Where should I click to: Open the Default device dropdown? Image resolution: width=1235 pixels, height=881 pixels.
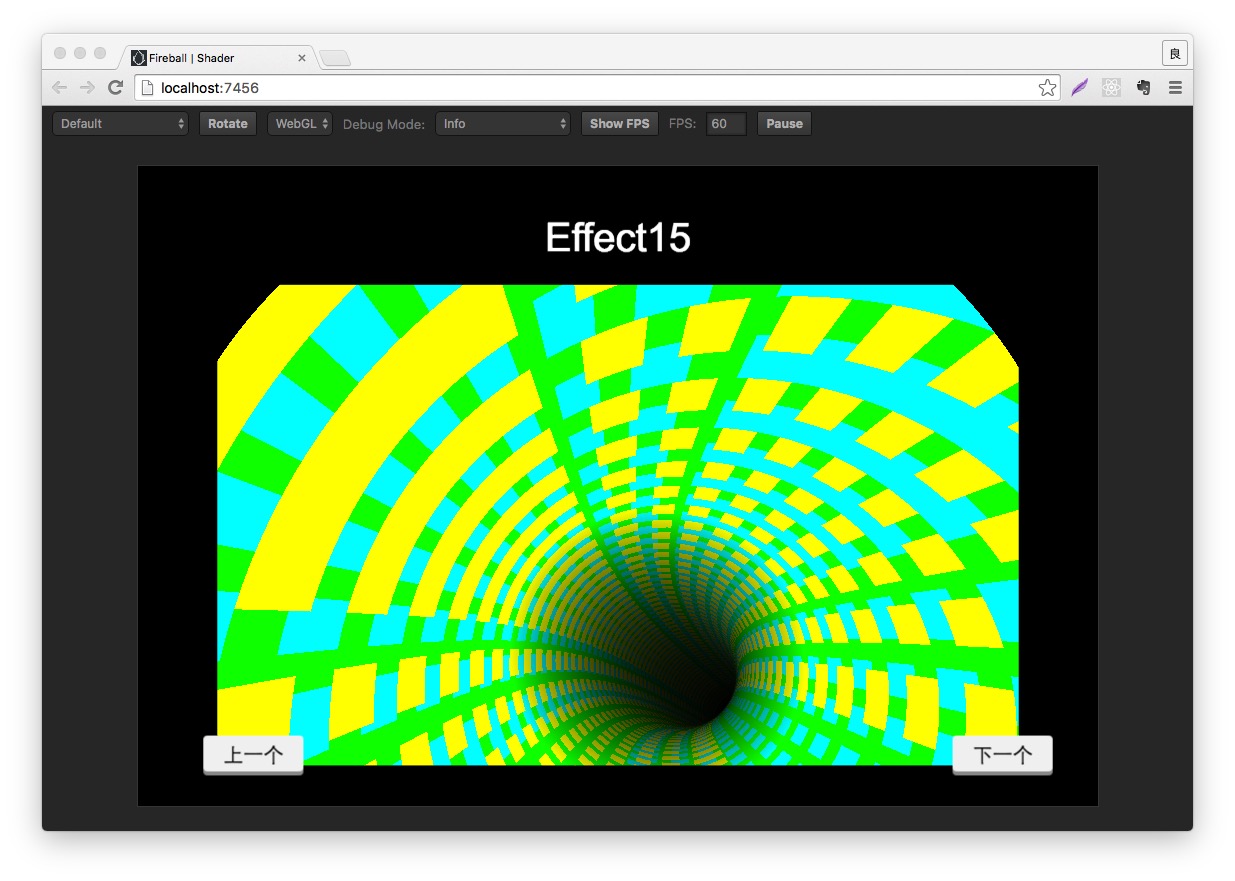[x=120, y=124]
